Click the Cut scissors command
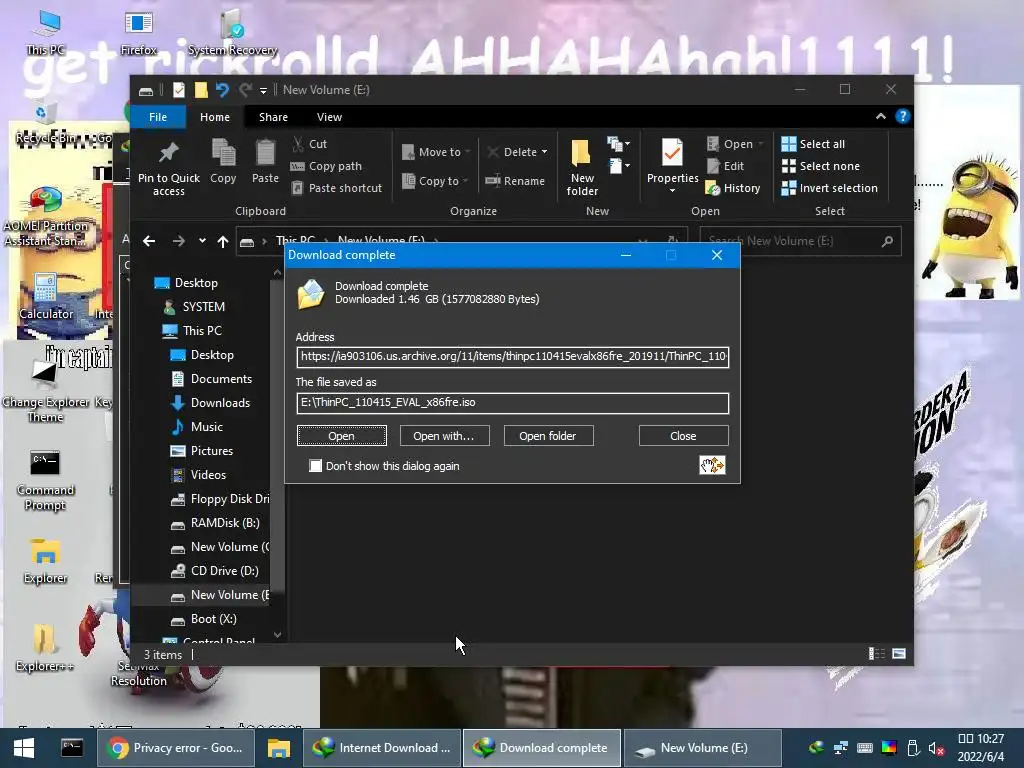This screenshot has width=1024, height=768. point(310,144)
